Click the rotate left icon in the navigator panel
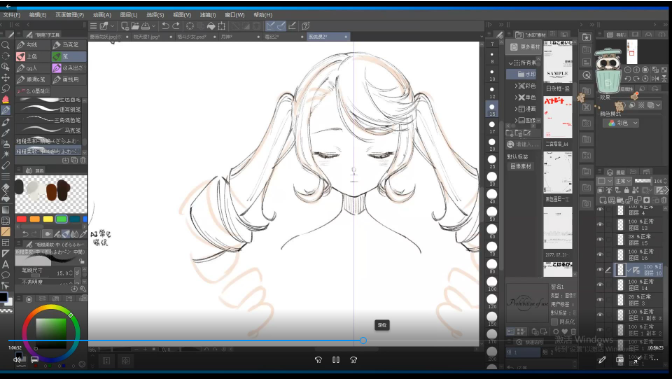 [x=628, y=79]
